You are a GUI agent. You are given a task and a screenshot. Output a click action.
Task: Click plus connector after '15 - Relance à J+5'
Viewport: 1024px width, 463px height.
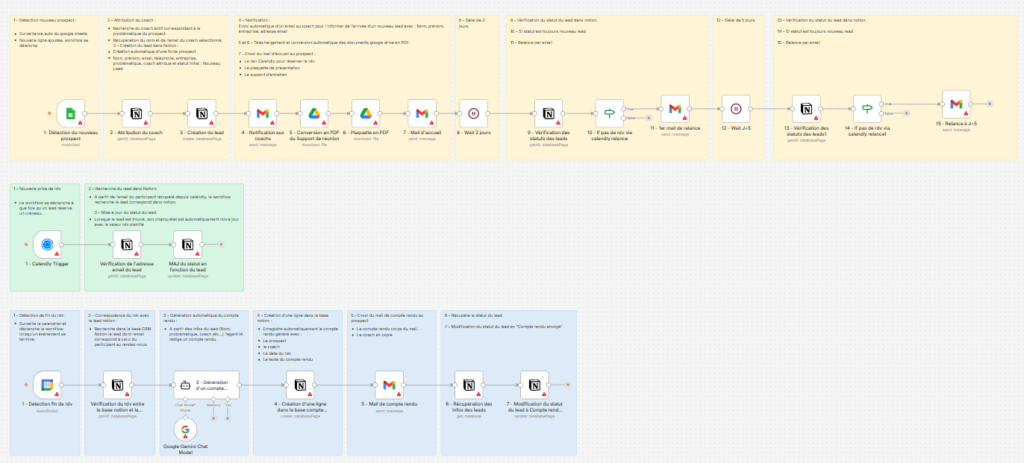click(x=988, y=104)
